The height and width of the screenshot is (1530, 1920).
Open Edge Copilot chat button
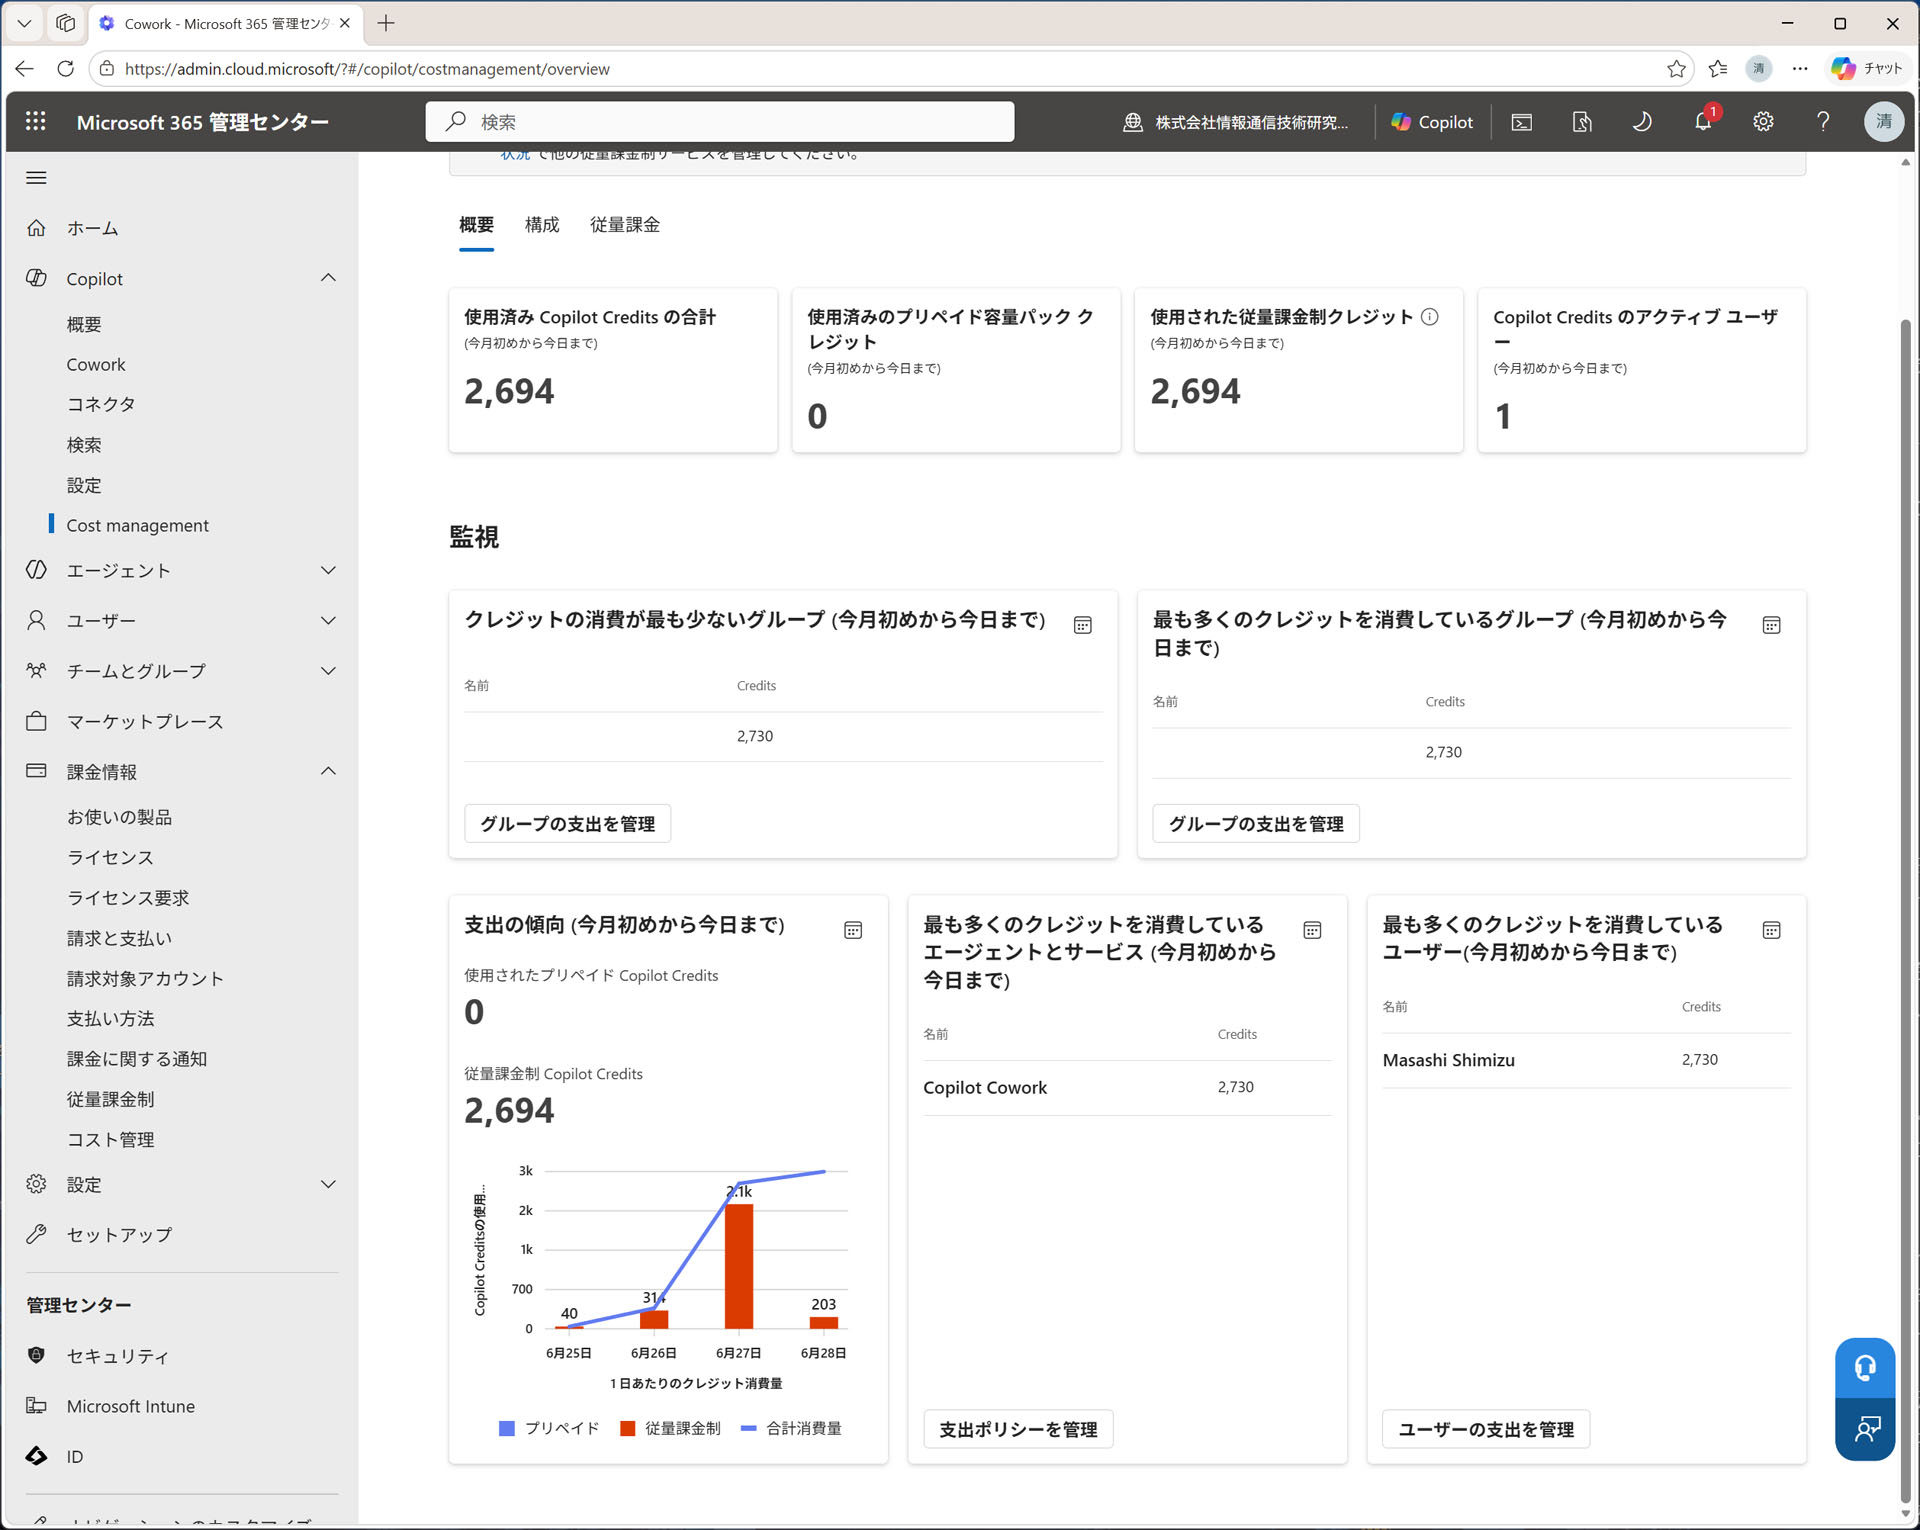1866,68
